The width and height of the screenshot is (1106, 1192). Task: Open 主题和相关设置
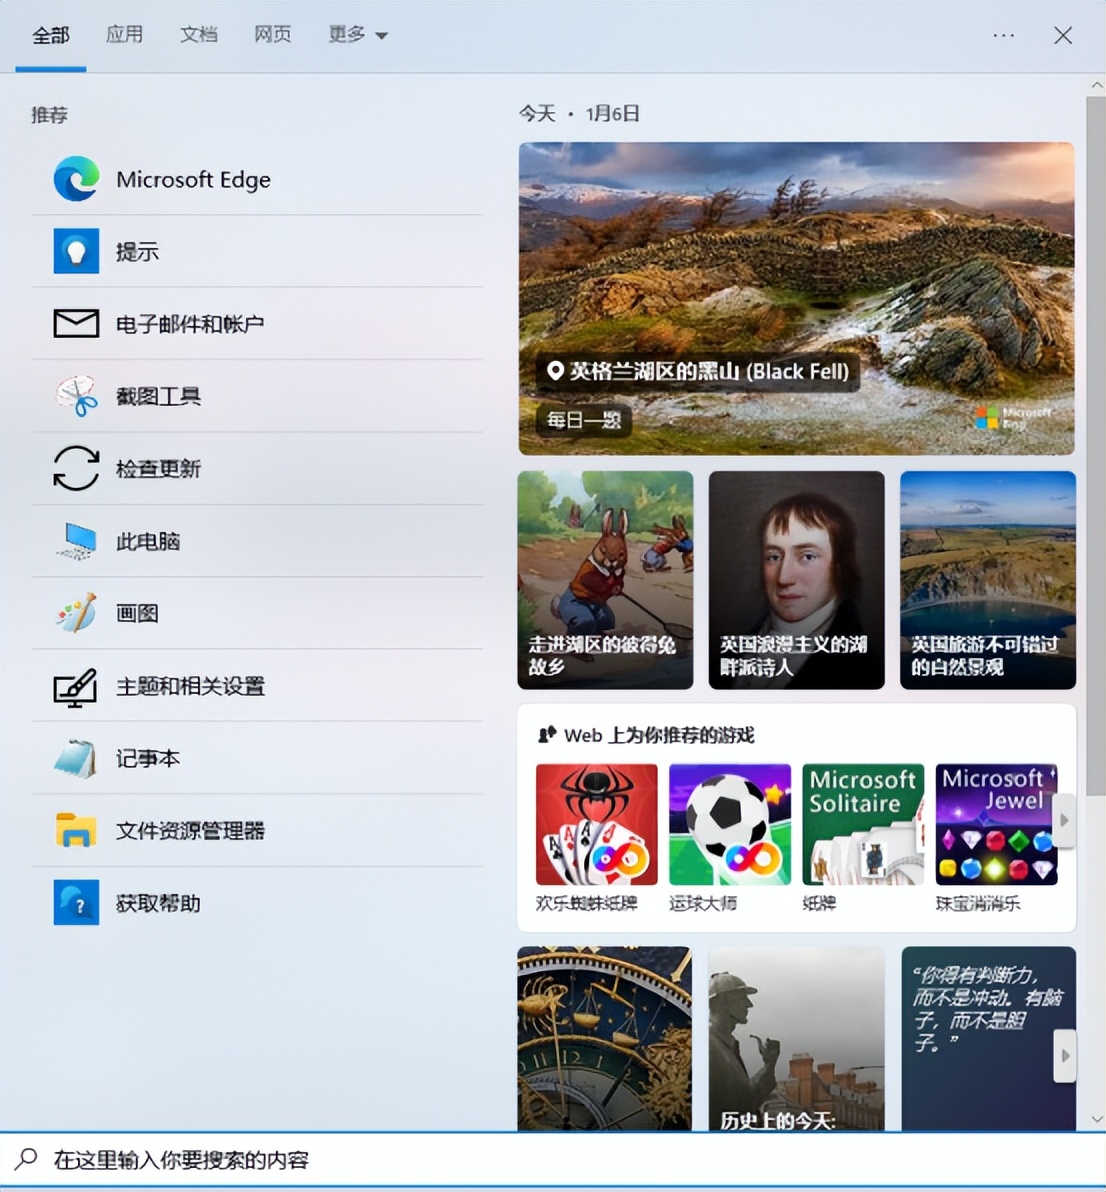190,687
